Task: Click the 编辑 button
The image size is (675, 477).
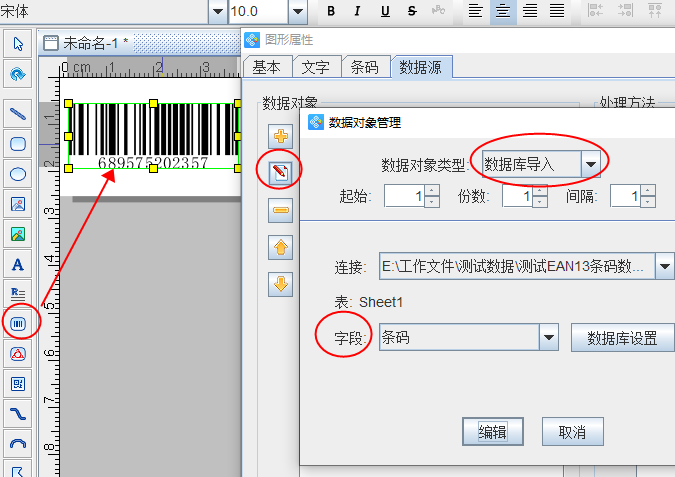Action: tap(492, 432)
